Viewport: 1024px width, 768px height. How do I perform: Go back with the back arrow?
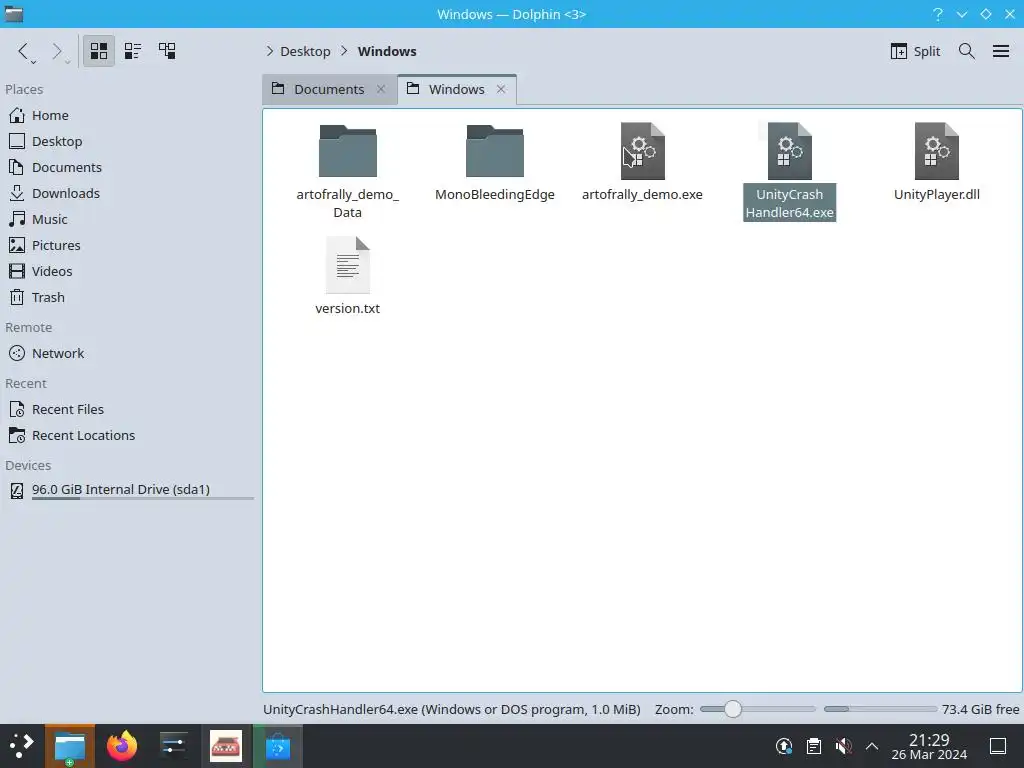point(23,51)
